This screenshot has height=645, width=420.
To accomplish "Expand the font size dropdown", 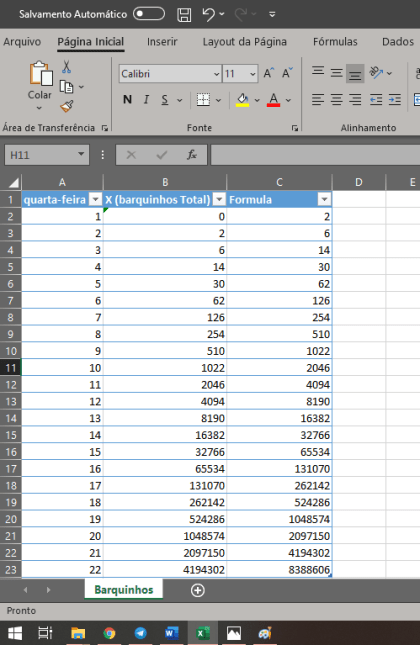I will [253, 74].
